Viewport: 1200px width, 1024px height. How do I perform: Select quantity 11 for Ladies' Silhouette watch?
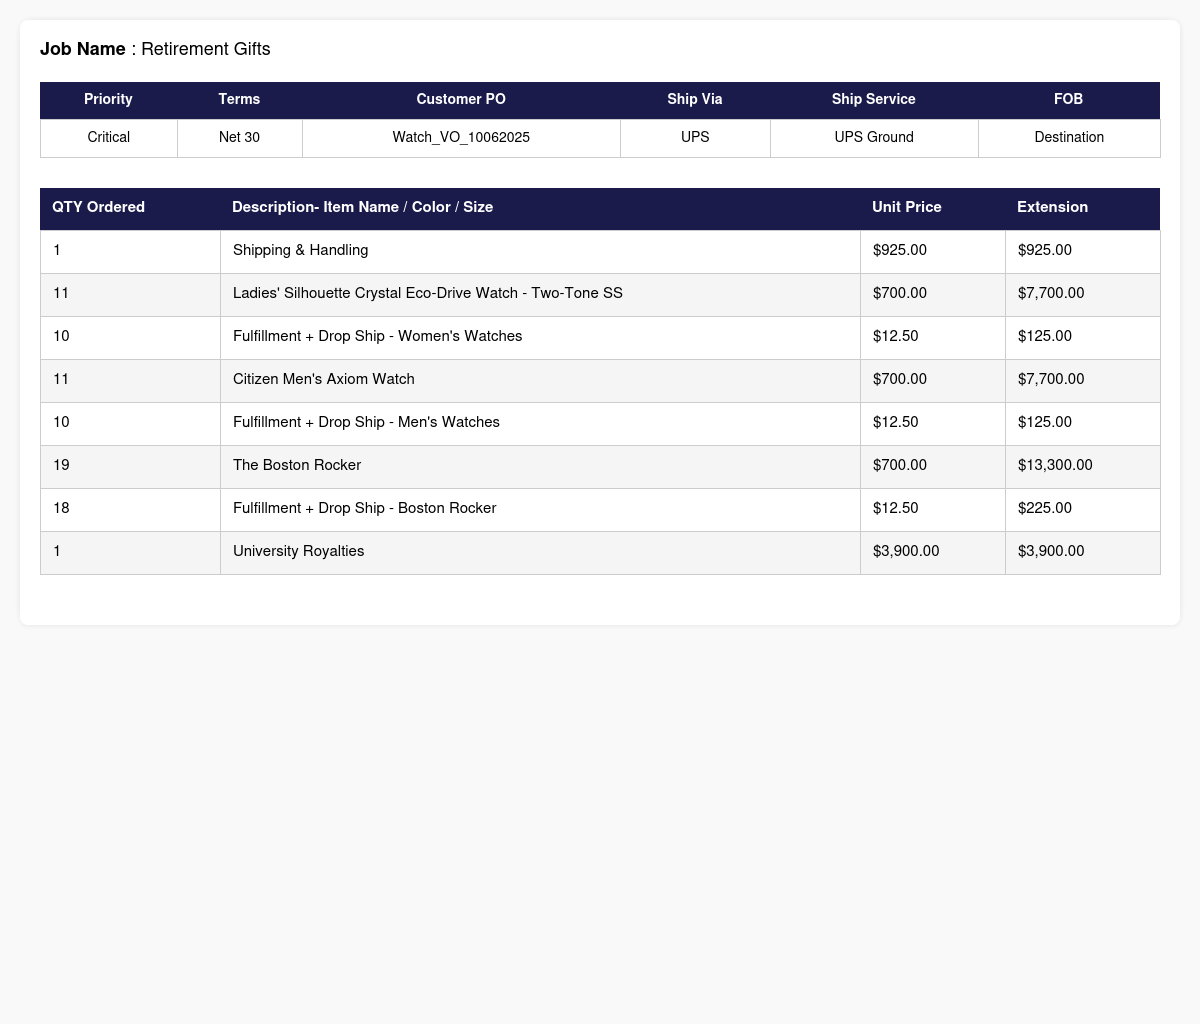coord(130,294)
